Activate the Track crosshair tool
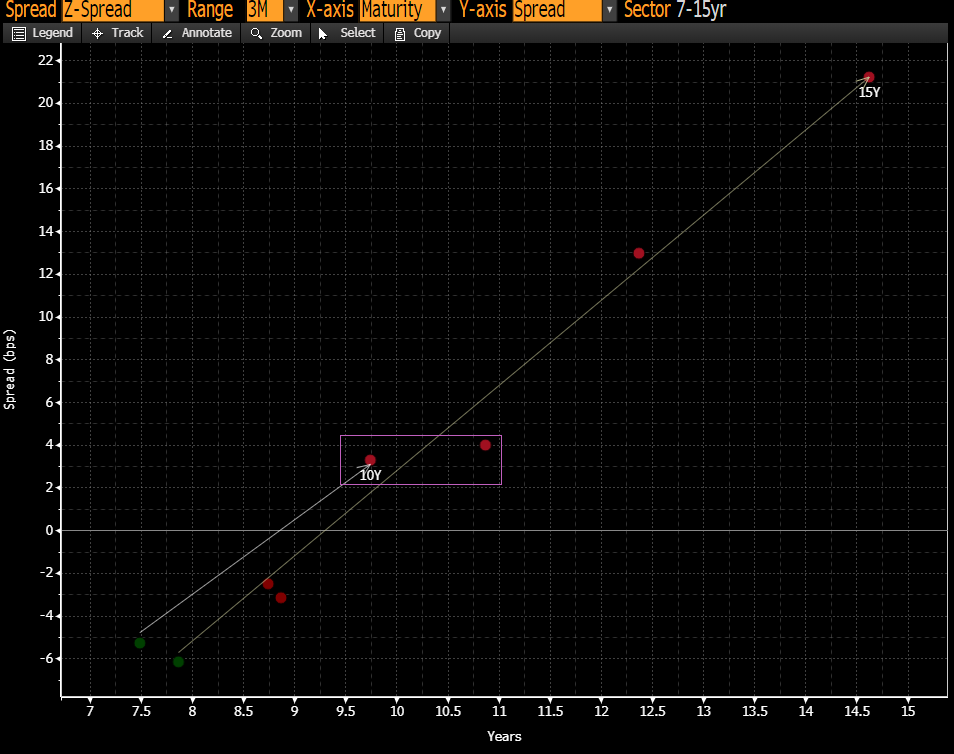The image size is (954, 754). [x=117, y=33]
